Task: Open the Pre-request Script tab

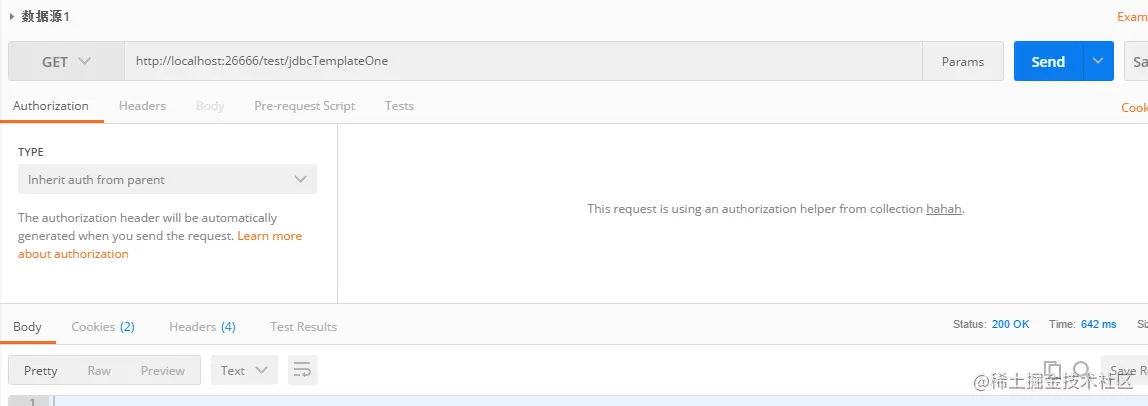Action: coord(304,106)
